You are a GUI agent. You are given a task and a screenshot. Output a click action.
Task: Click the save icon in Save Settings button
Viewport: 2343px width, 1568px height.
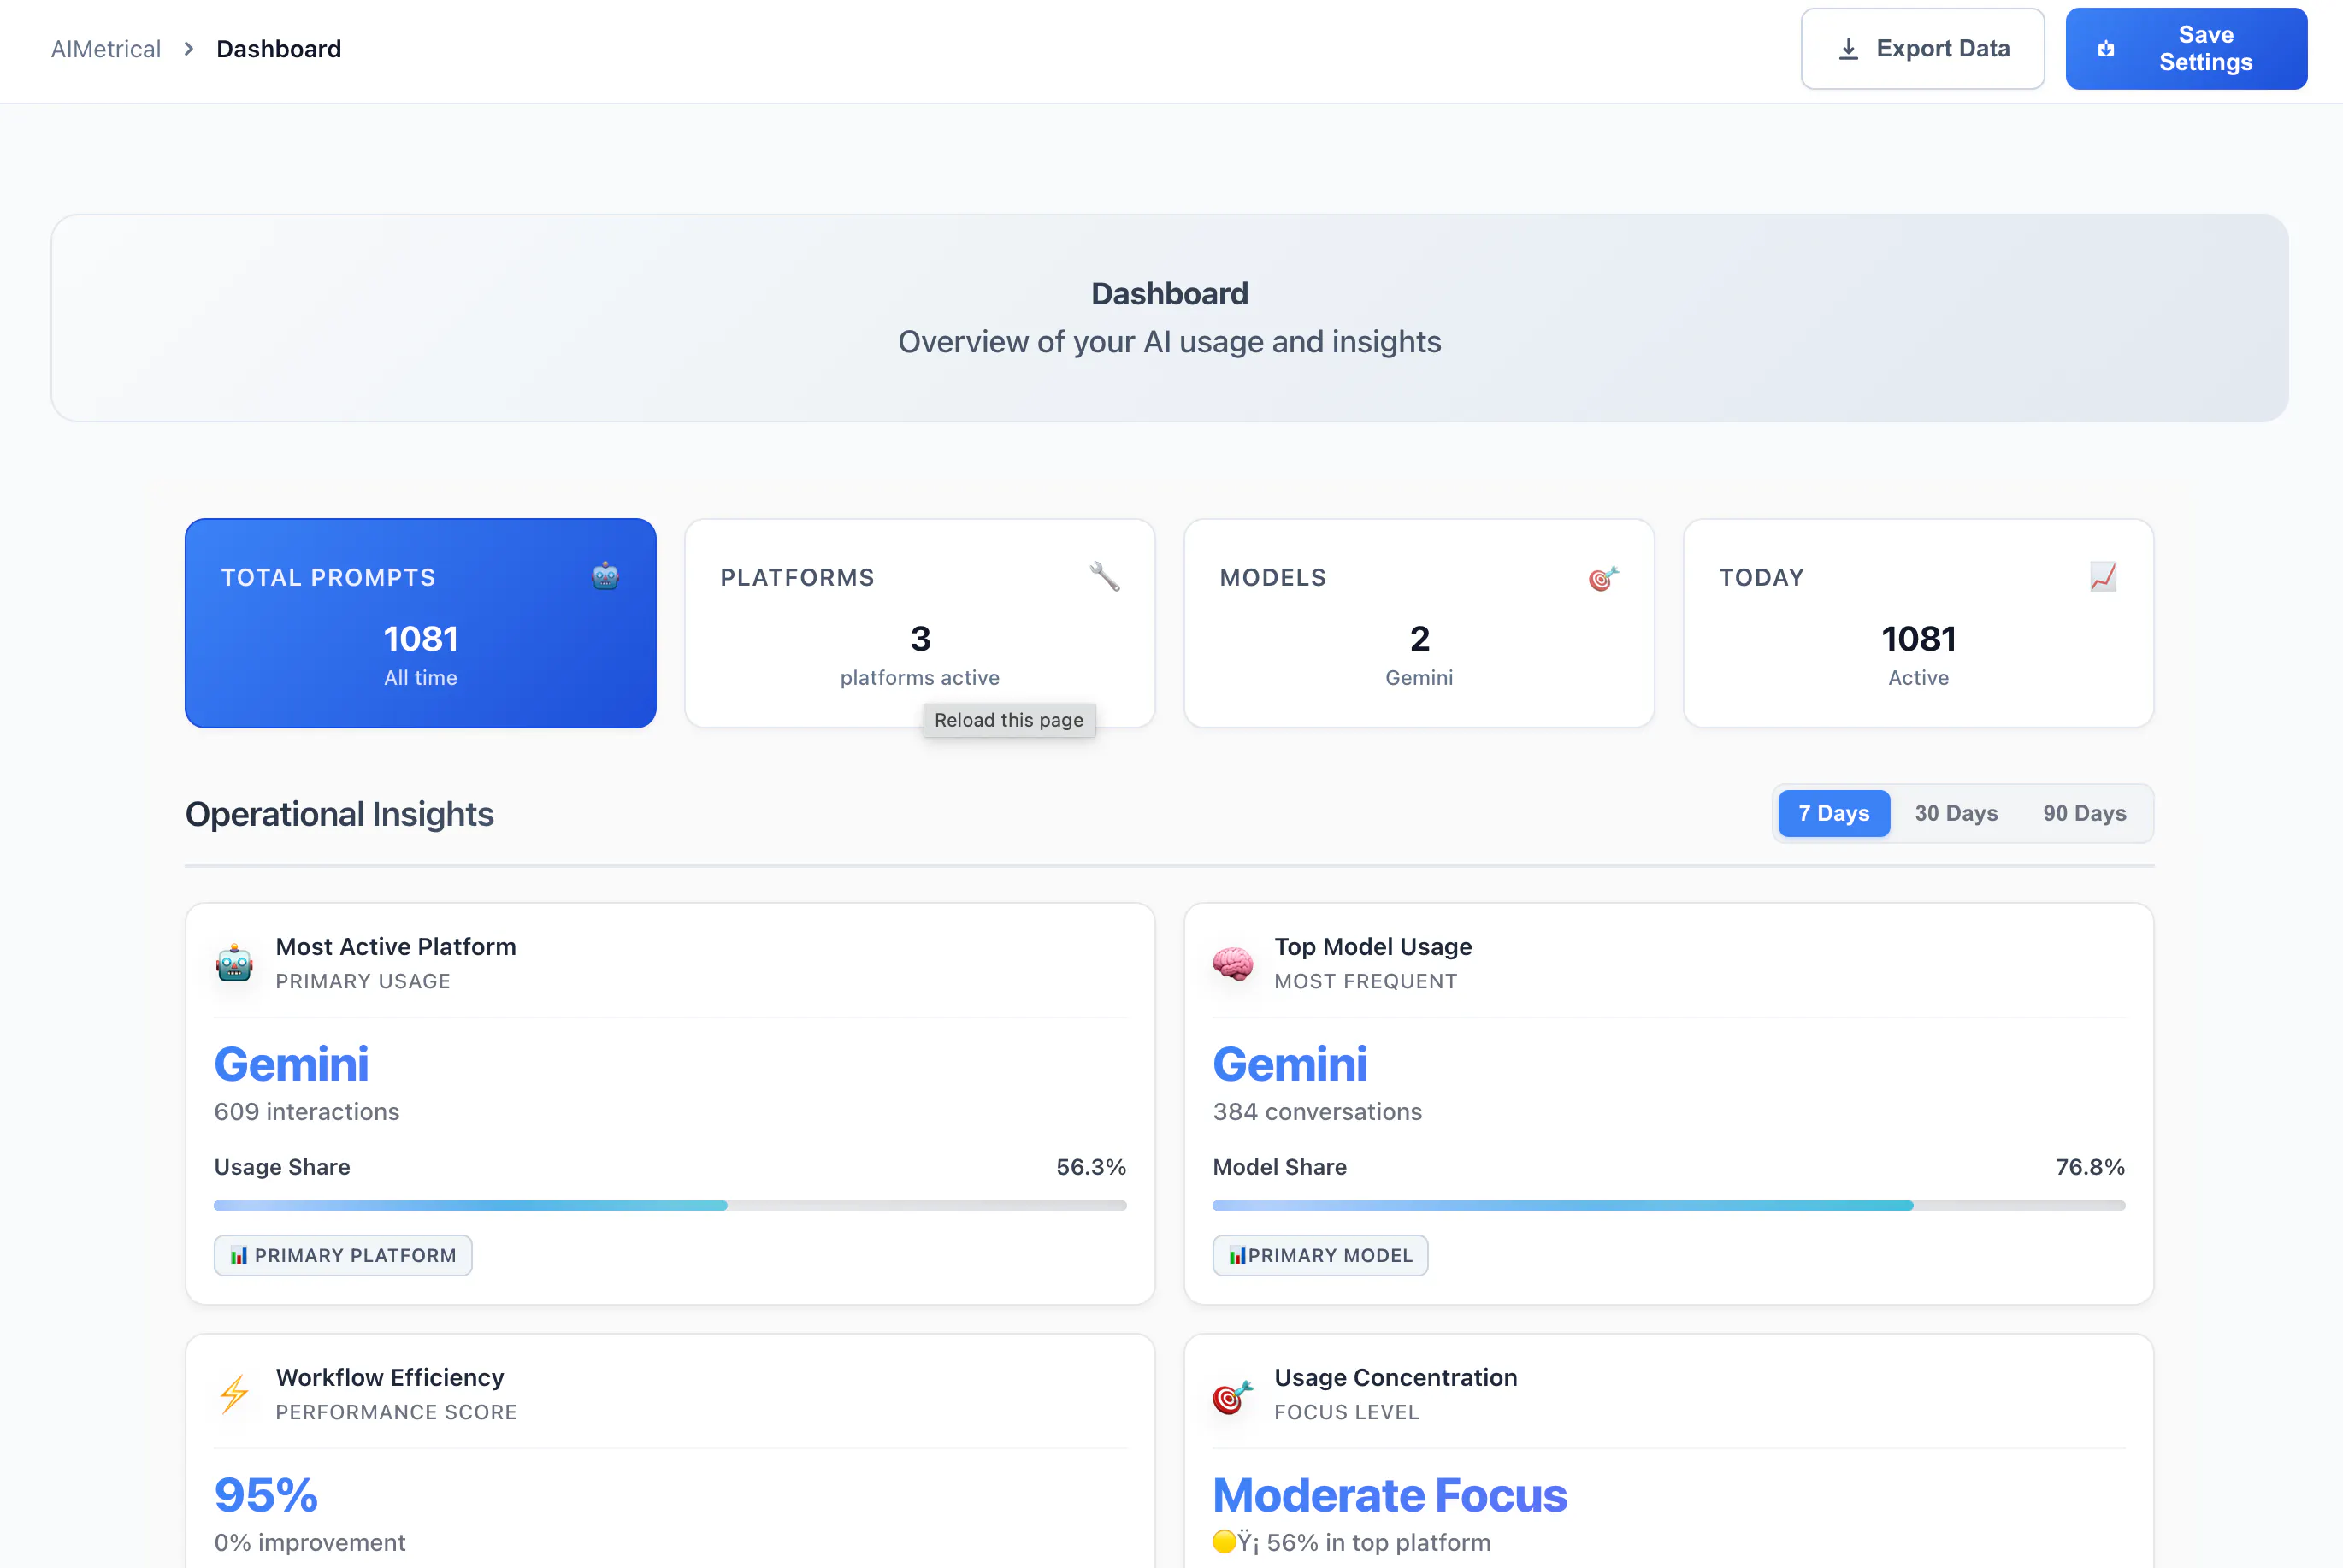2106,49
